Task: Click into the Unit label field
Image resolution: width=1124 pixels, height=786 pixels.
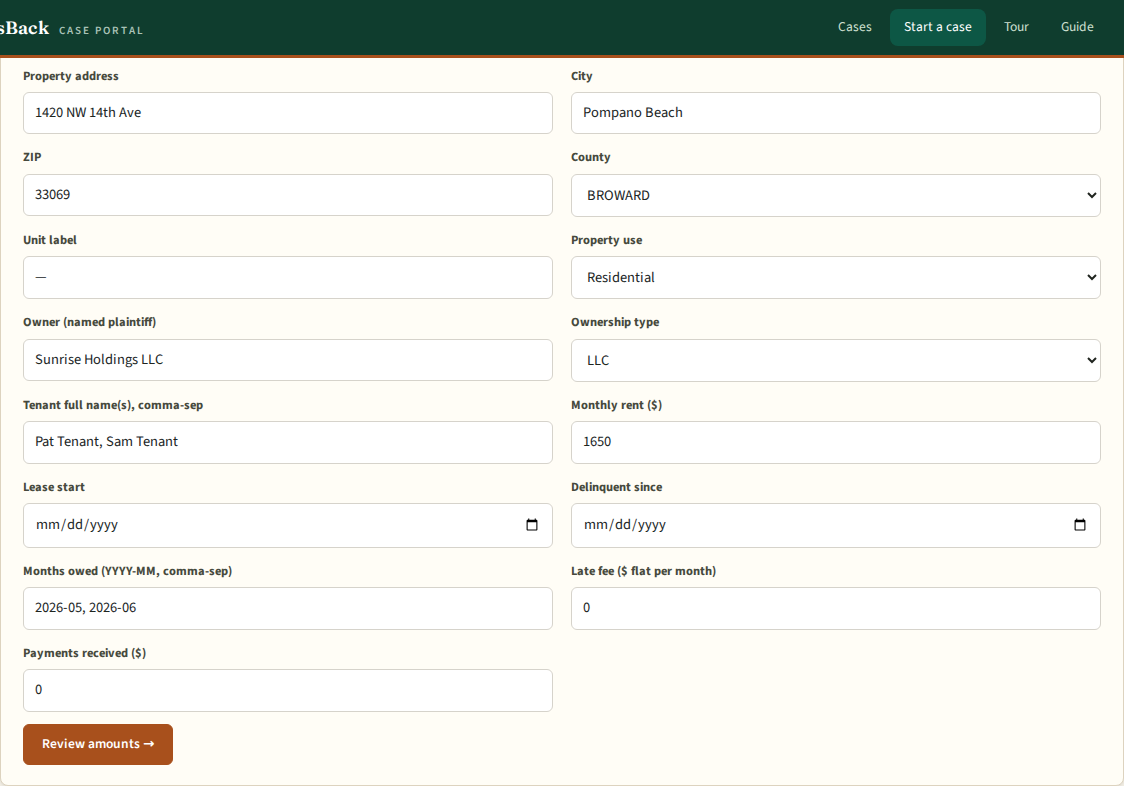Action: coord(287,278)
